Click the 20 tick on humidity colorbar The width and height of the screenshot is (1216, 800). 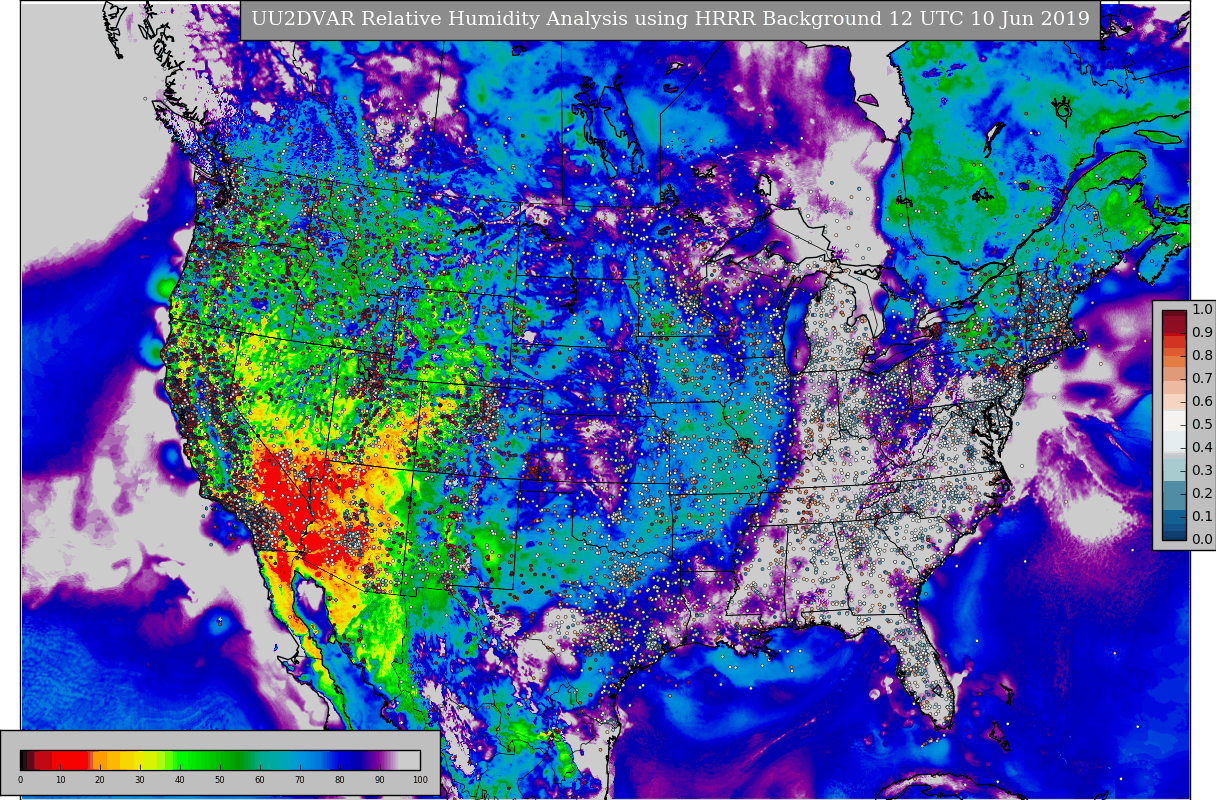point(100,780)
